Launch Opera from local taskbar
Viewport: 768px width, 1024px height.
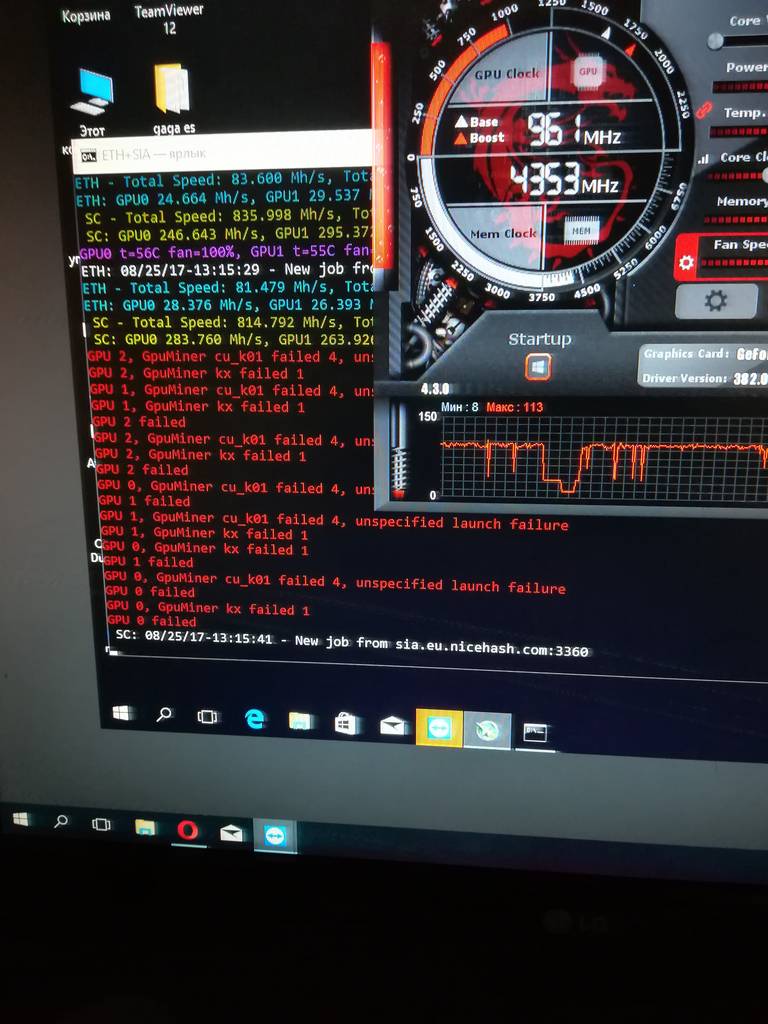click(188, 830)
